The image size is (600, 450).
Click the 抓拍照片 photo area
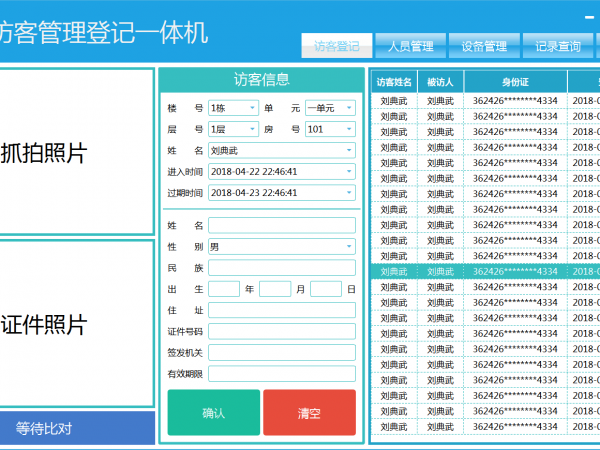(77, 153)
